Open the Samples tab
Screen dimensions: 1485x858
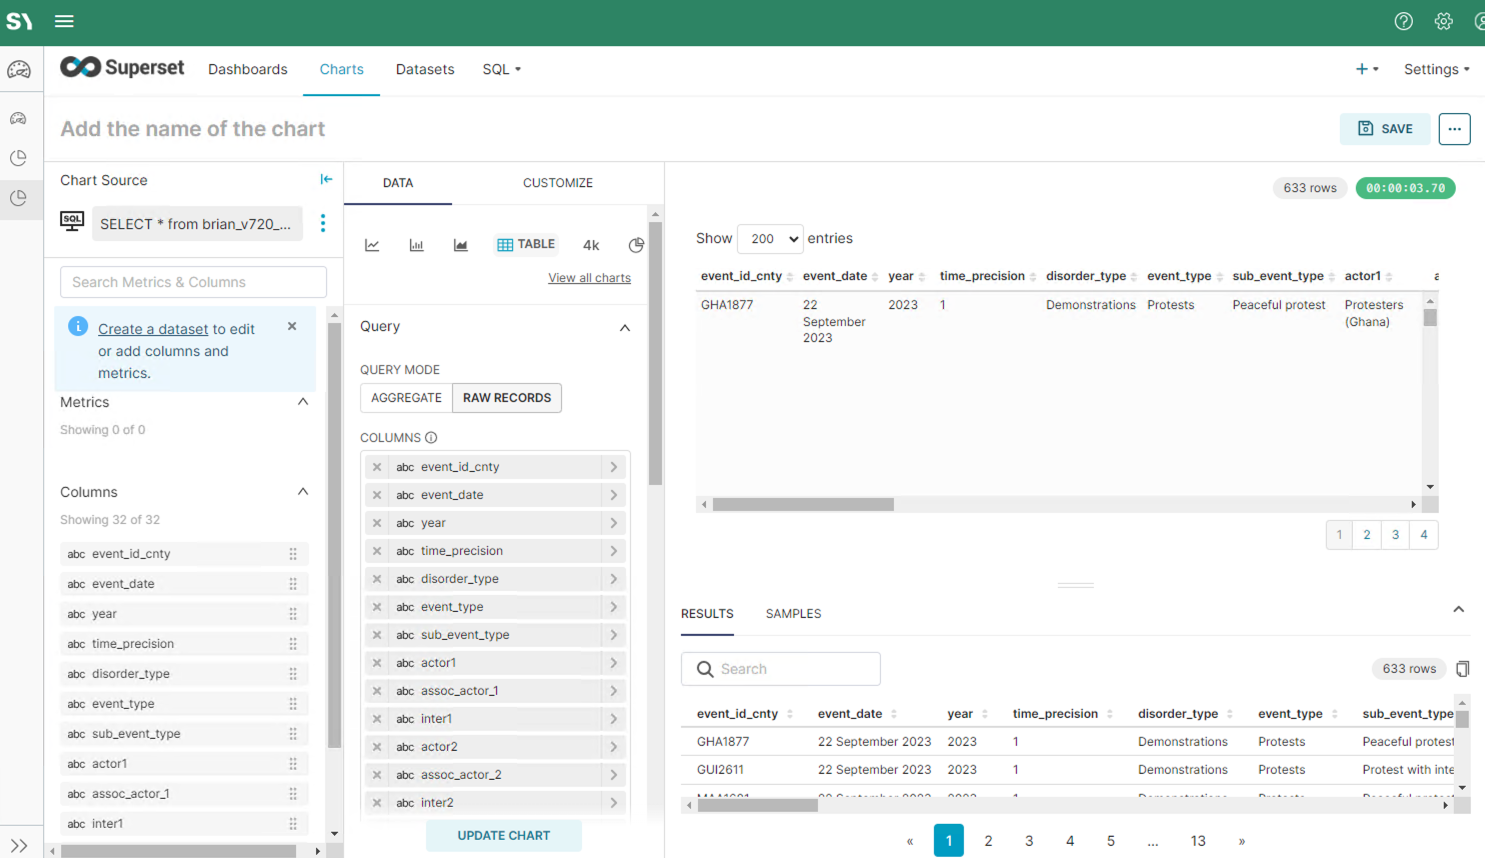(x=793, y=614)
